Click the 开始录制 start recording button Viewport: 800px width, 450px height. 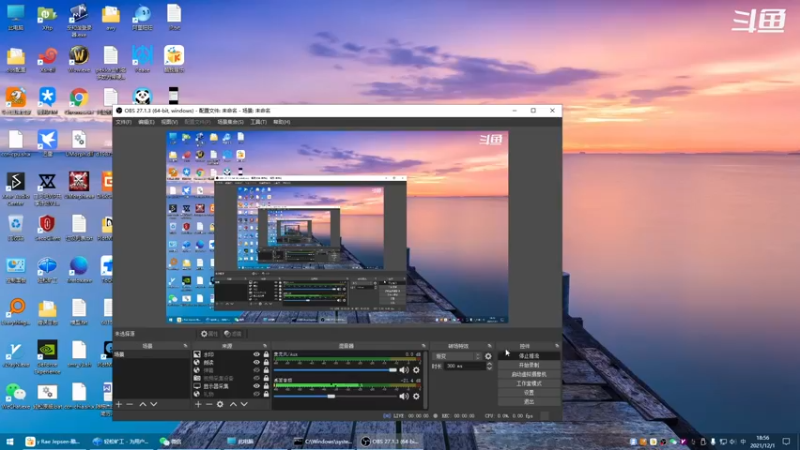[x=529, y=365]
